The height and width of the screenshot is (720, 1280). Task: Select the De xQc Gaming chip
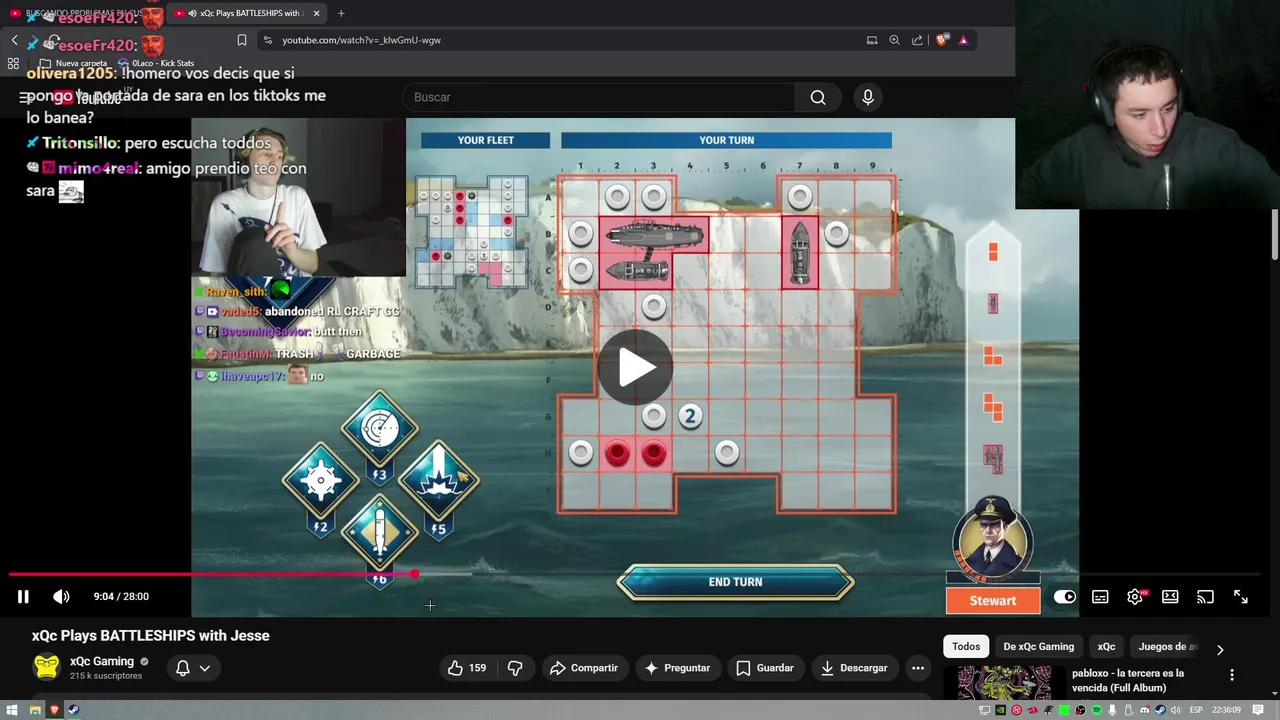click(x=1038, y=647)
